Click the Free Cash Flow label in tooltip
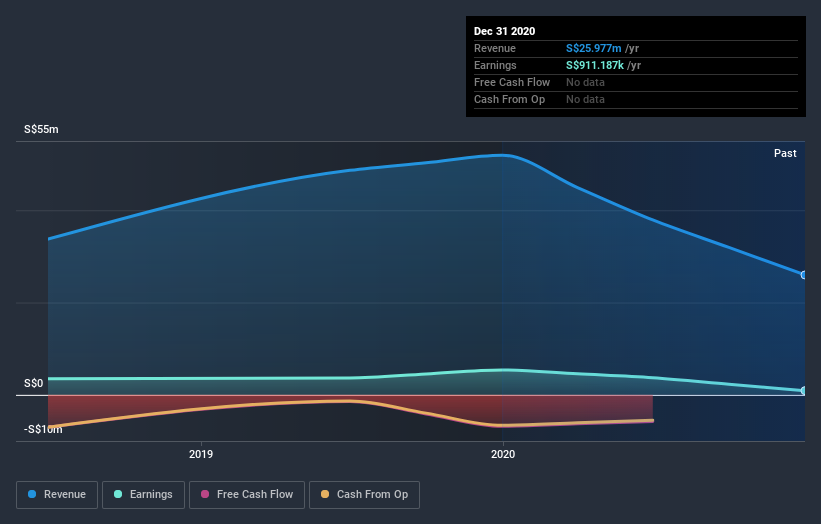Screen dimensions: 821x524 coord(512,82)
